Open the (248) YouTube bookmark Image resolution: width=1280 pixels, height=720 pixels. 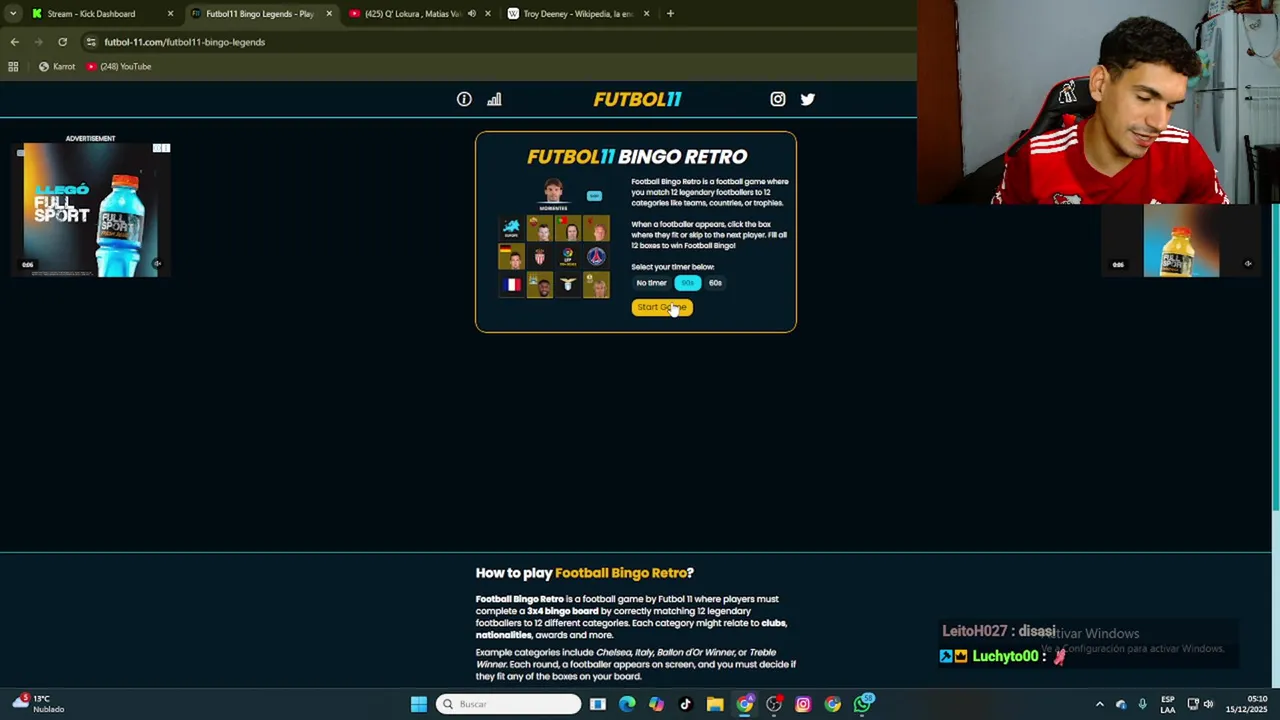click(x=119, y=67)
